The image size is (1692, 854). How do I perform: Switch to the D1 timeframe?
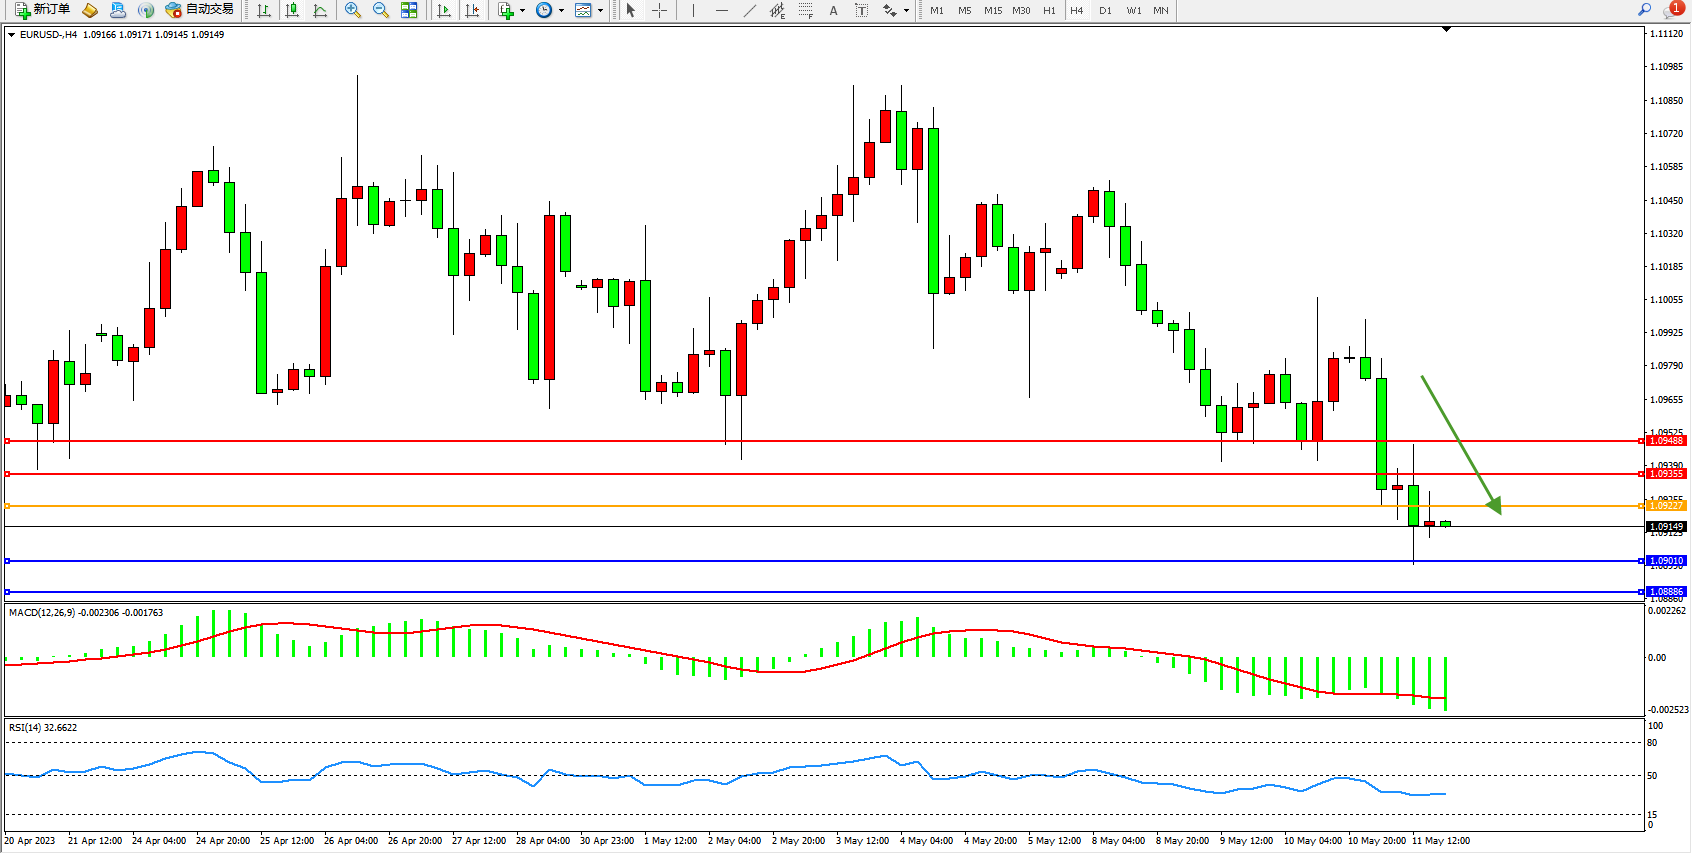click(x=1105, y=10)
